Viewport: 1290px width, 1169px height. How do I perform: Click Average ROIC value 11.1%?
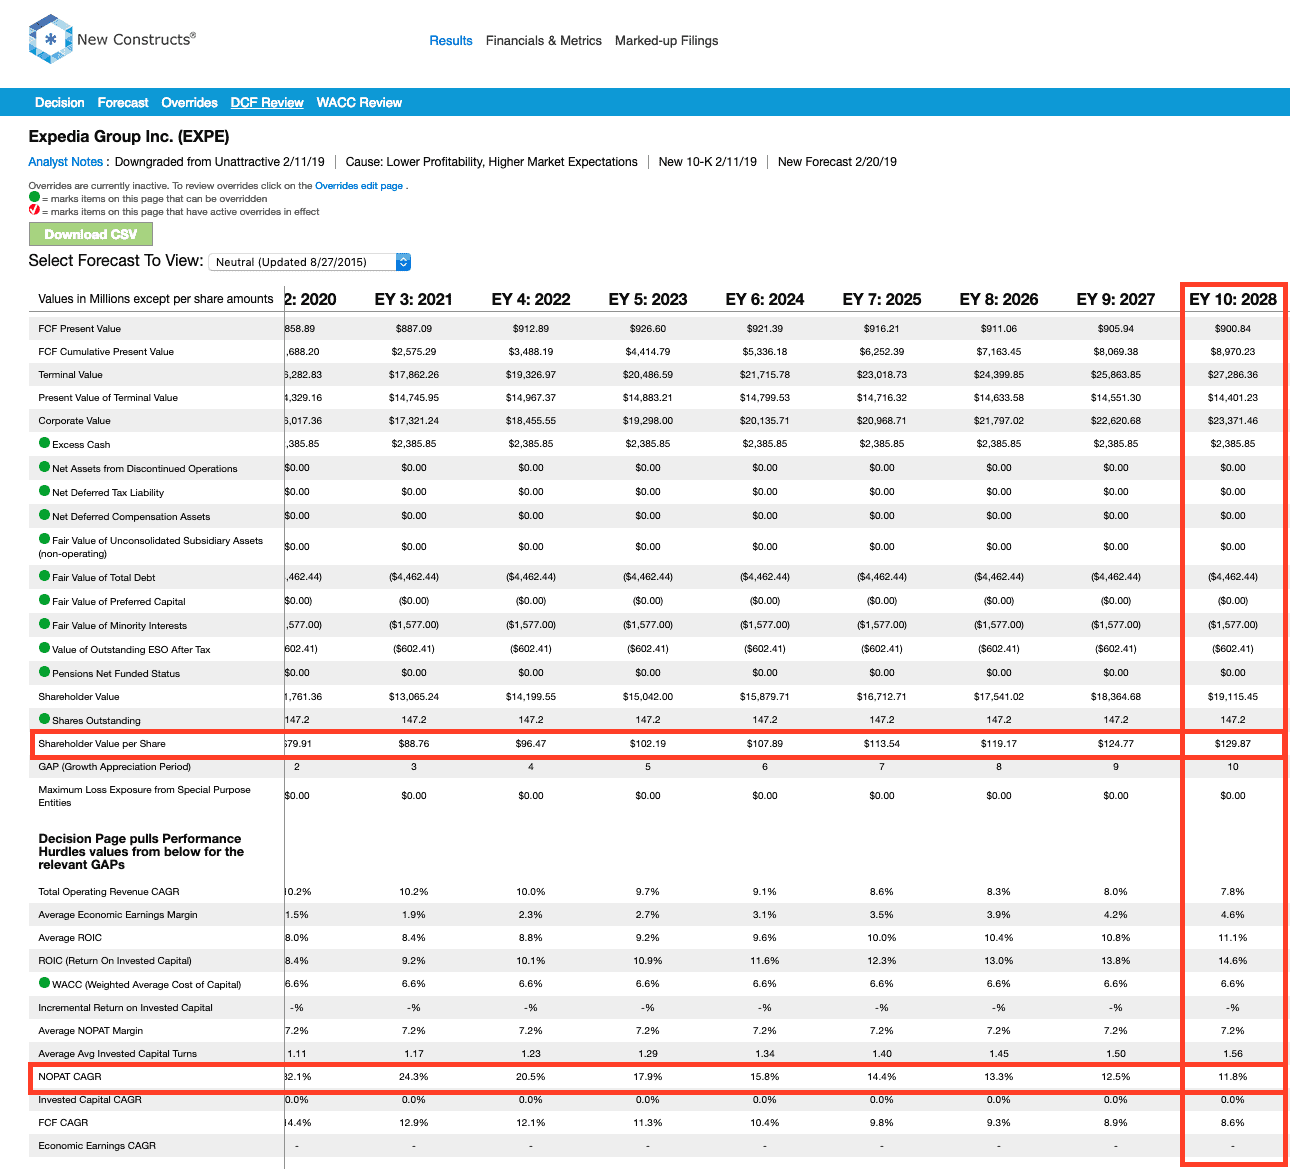coord(1233,938)
